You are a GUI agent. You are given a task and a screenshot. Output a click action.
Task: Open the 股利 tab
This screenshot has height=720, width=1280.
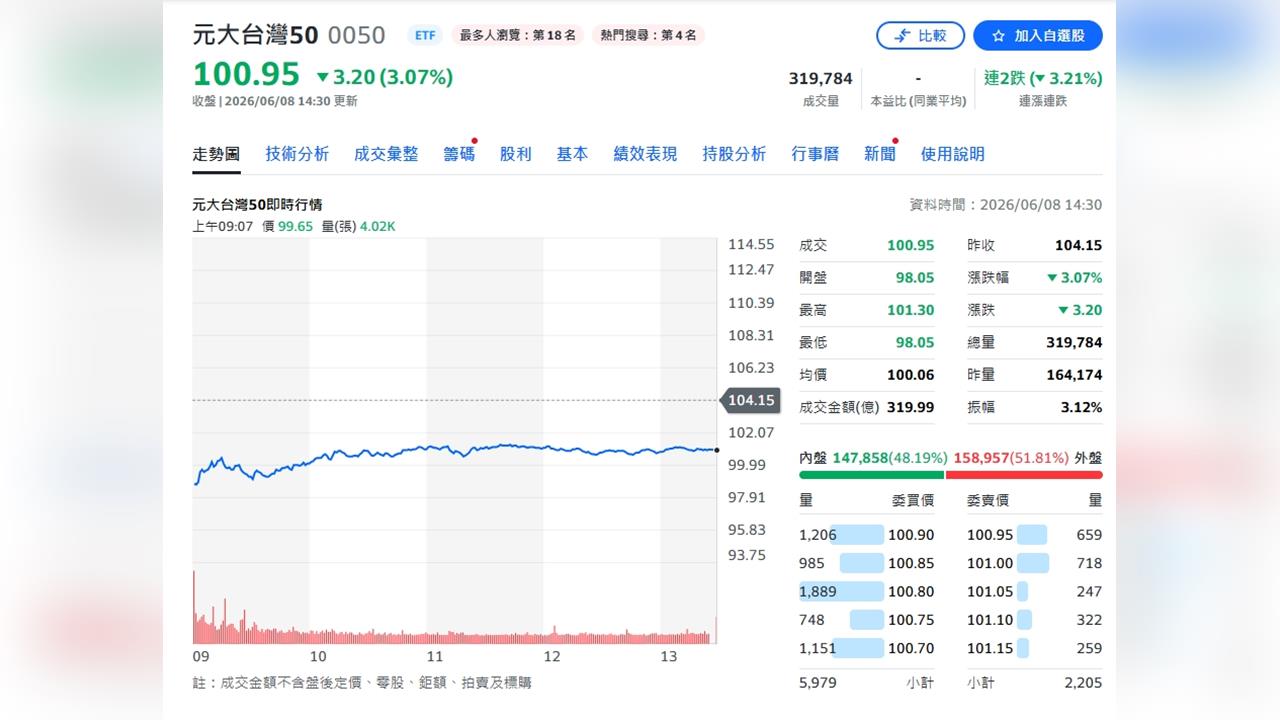click(x=516, y=154)
